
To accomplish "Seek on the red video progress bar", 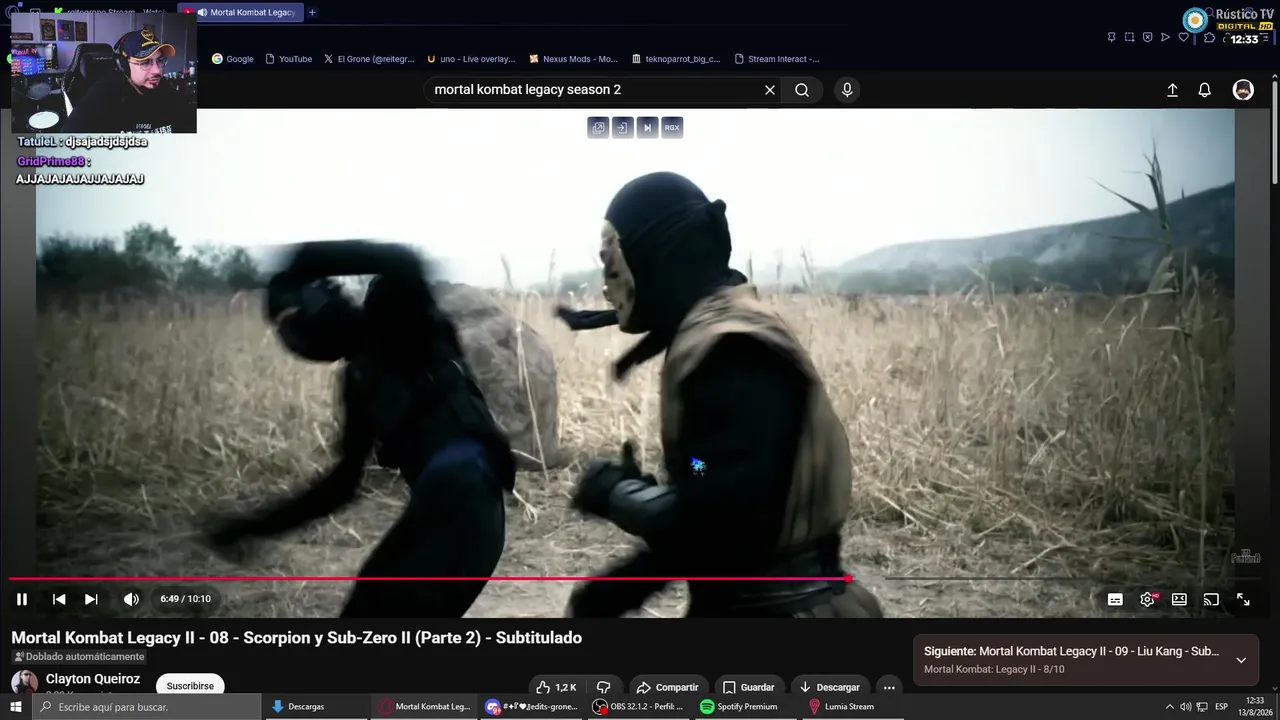I will 428,579.
